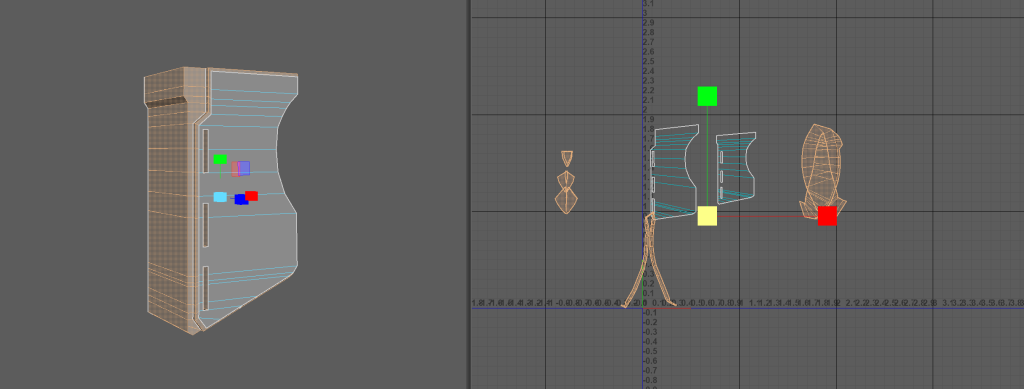Viewport: 1024px width, 389px height.
Task: Click the small red handle on 3D model
Action: point(251,196)
